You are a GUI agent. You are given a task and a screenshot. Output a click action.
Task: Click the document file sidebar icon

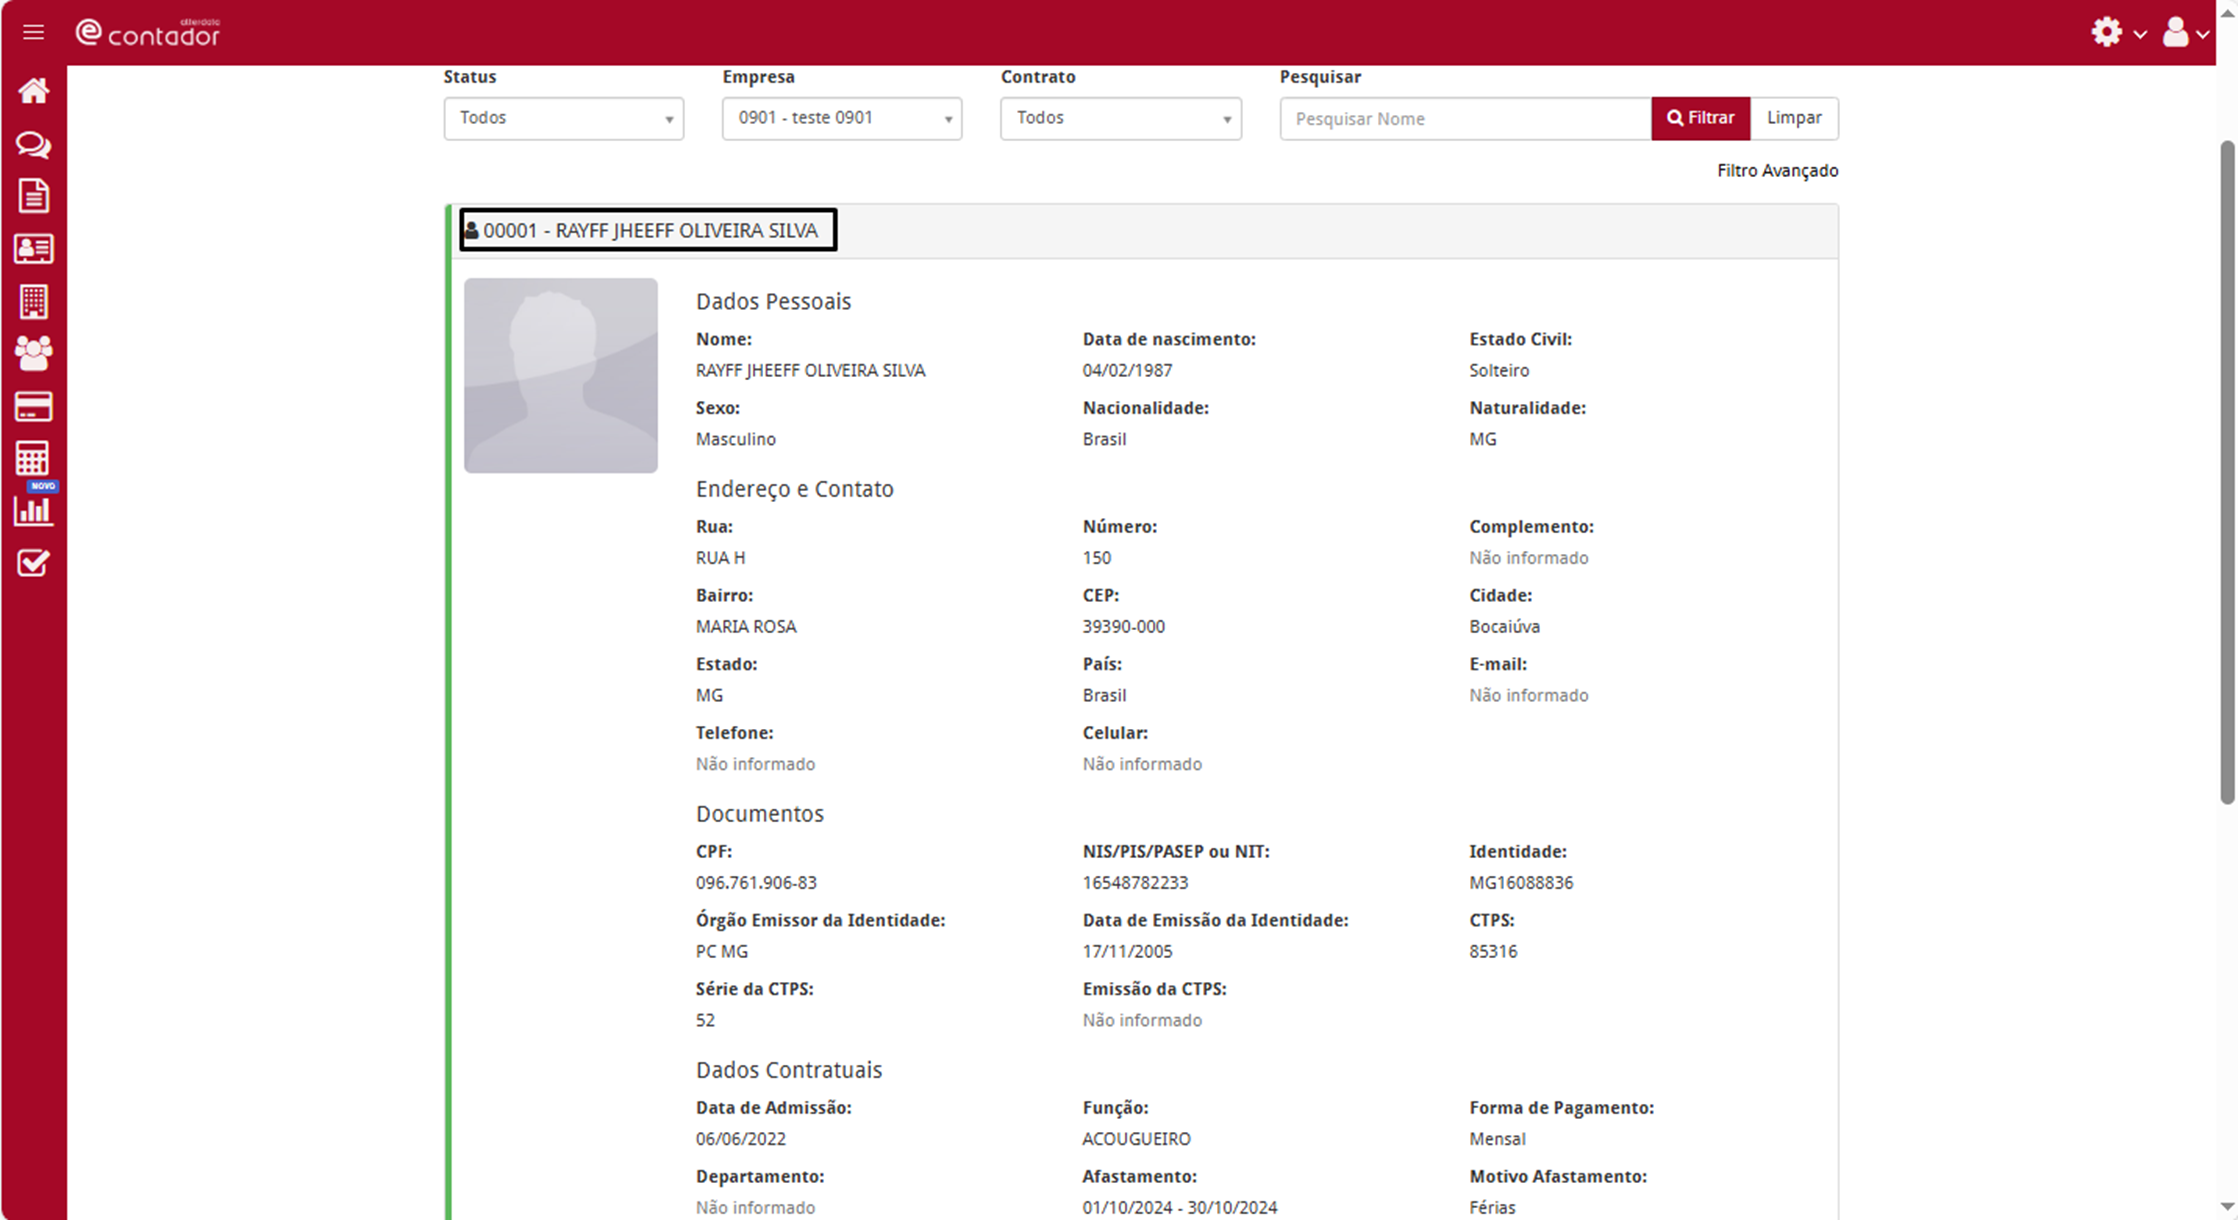coord(33,196)
